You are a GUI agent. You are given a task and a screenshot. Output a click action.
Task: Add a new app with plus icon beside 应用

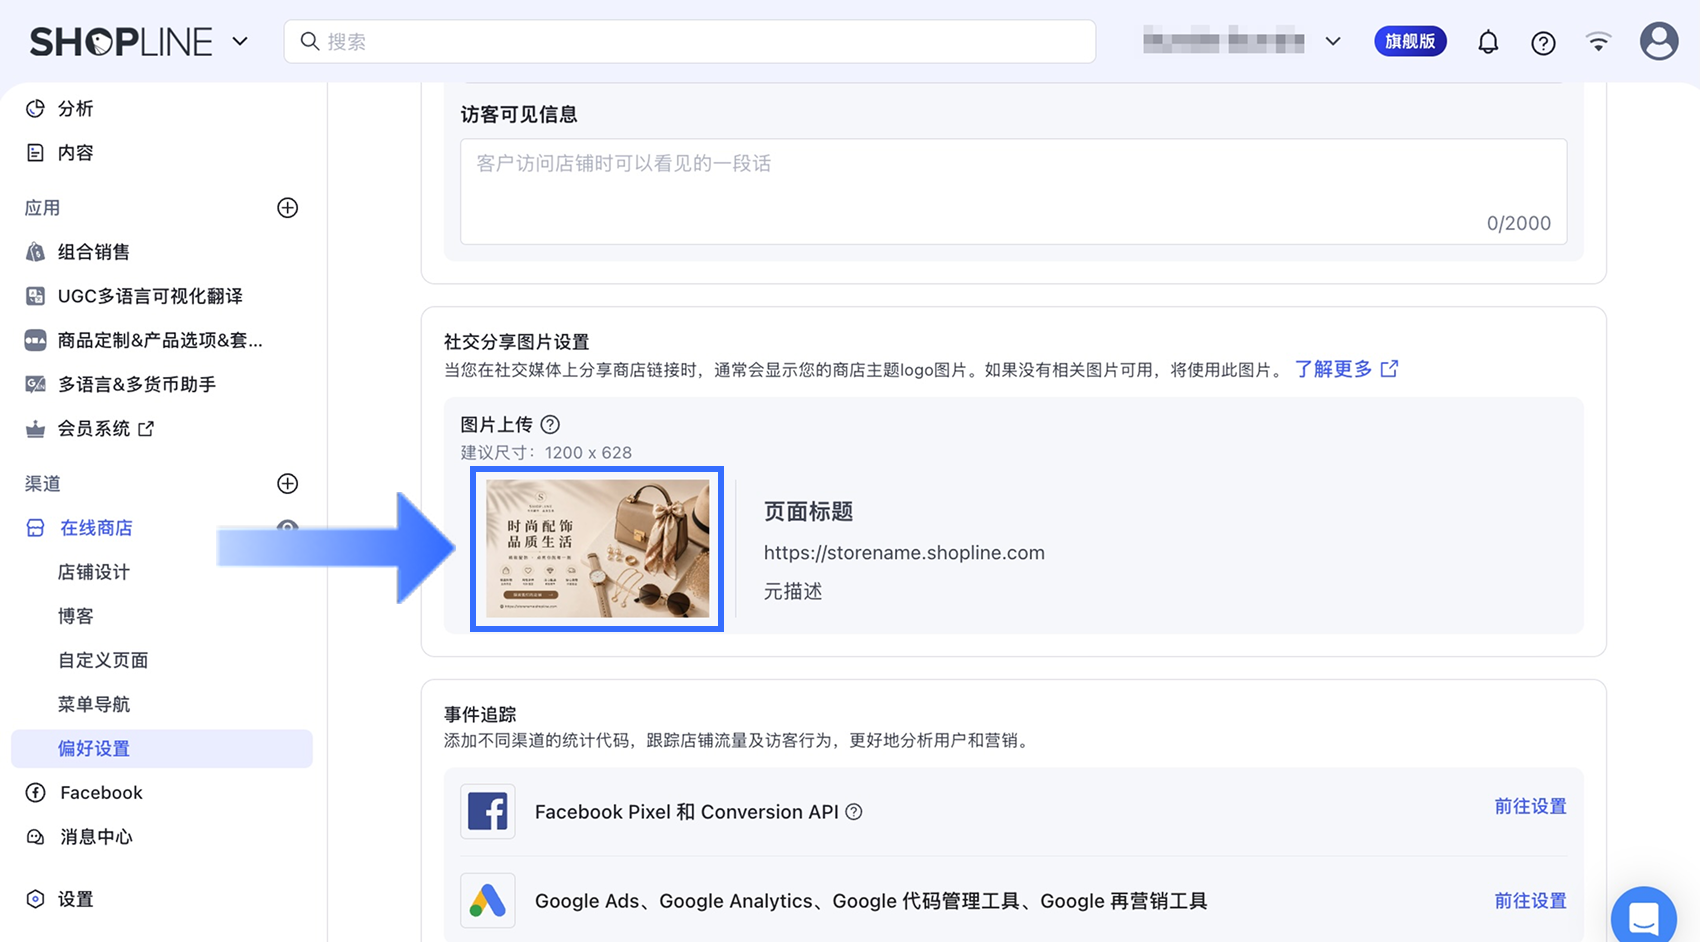tap(287, 208)
